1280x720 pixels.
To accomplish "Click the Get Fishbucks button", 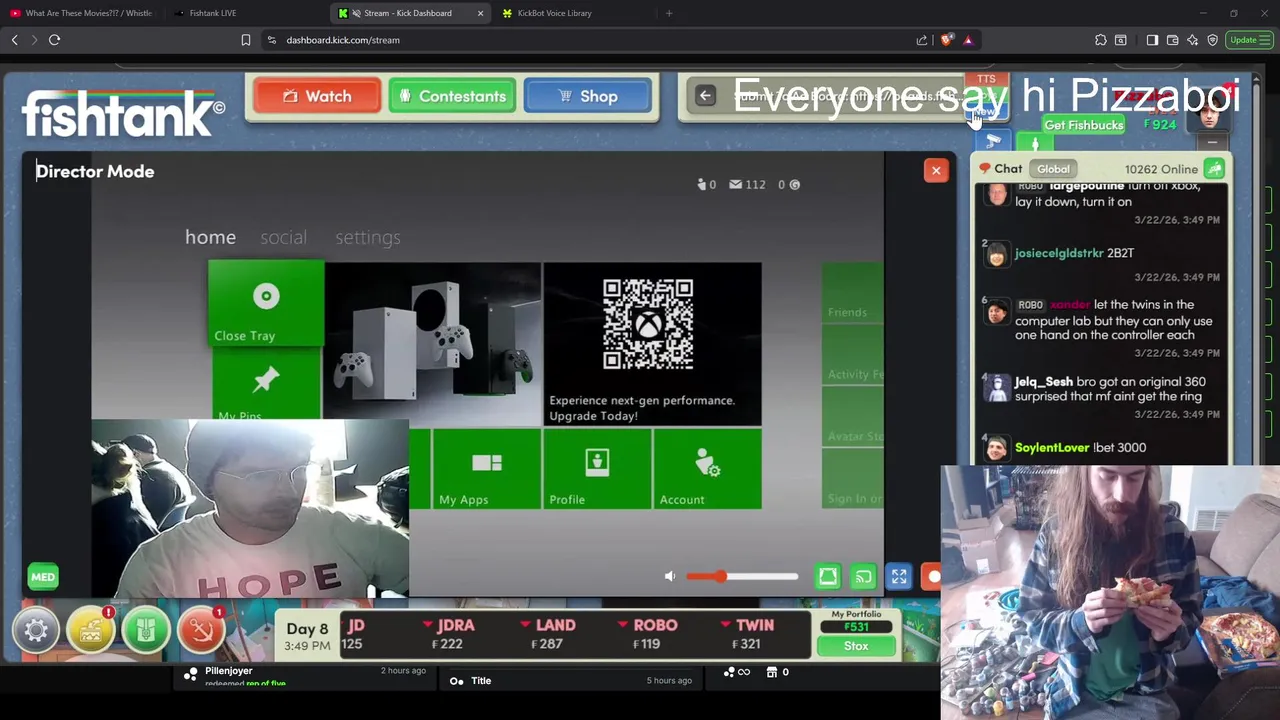I will point(1084,125).
